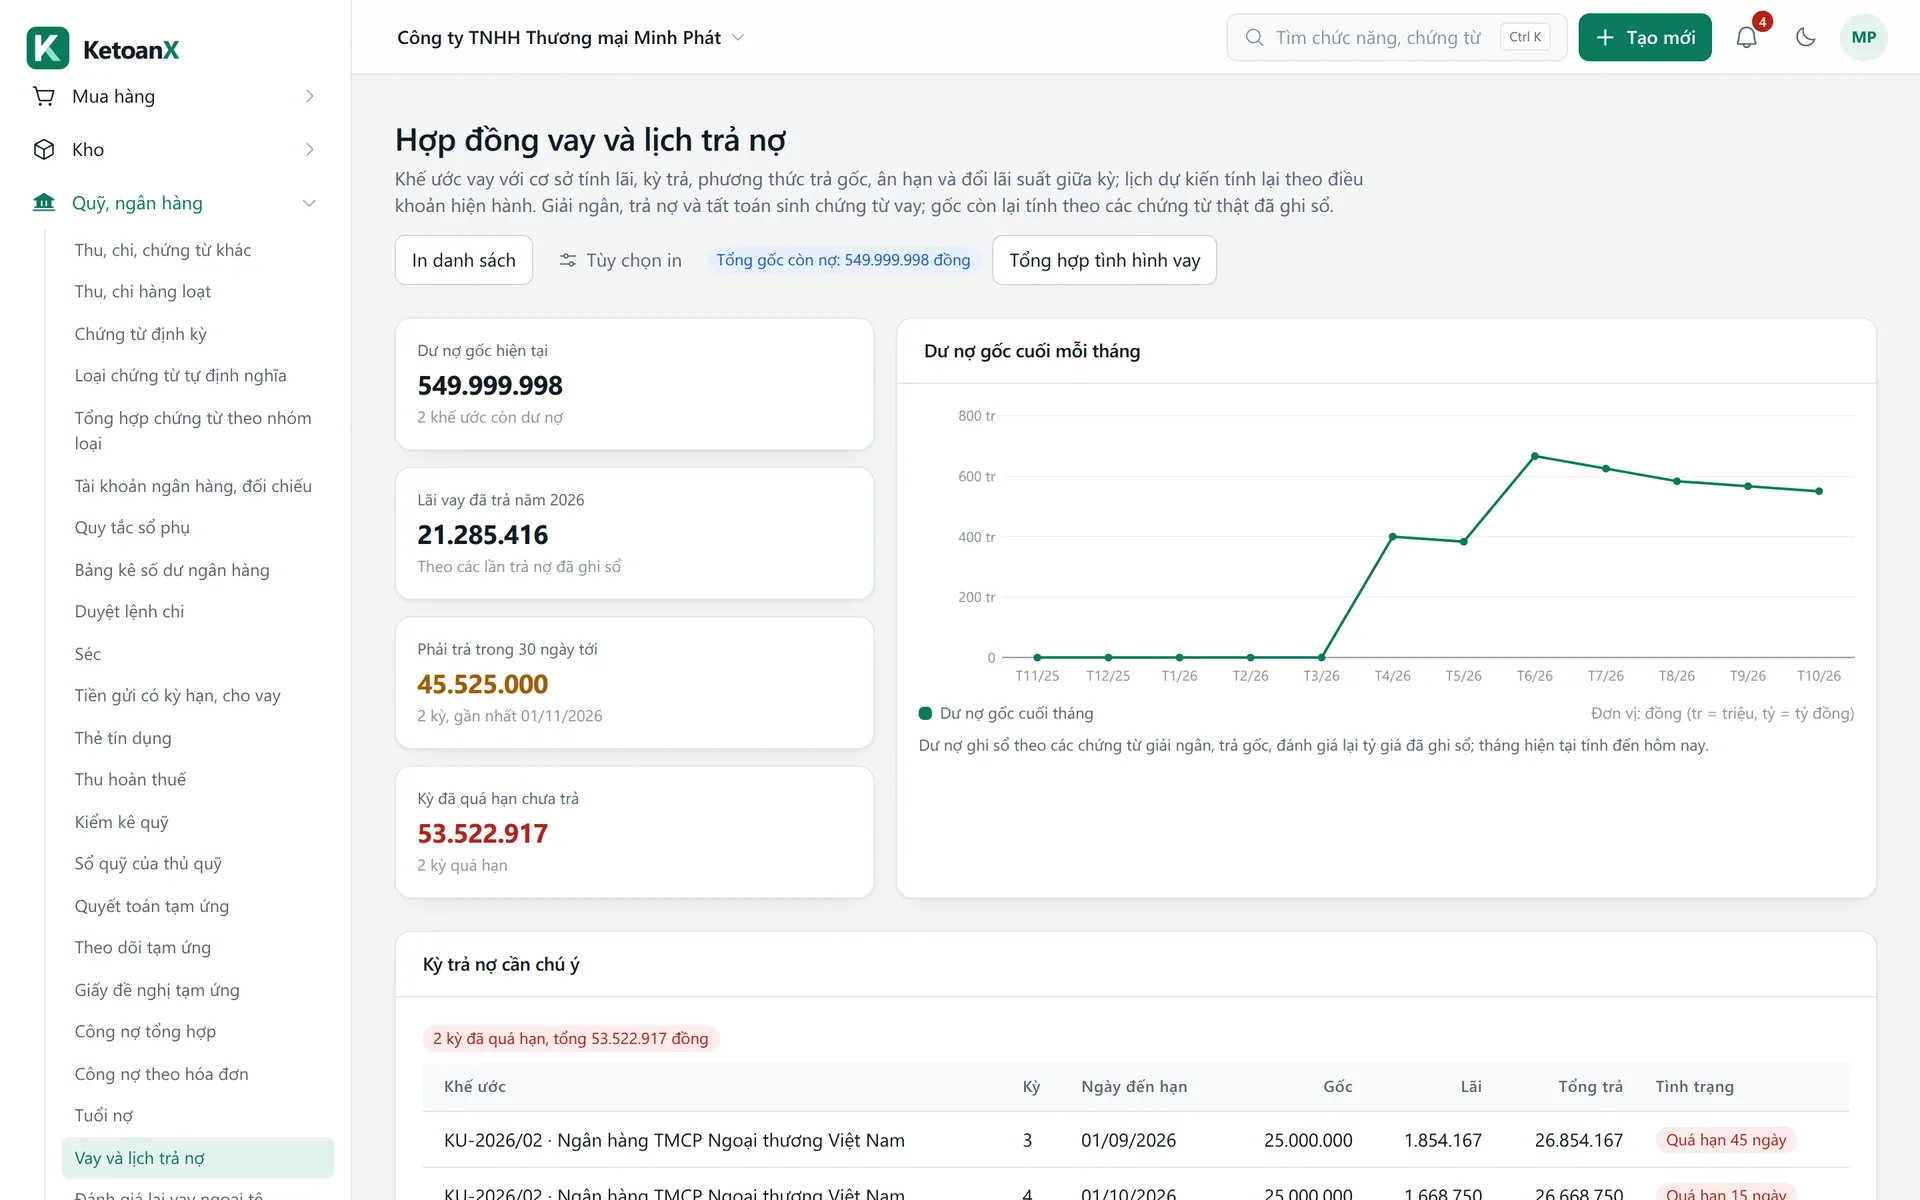
Task: Click the Kho box icon
Action: tap(44, 149)
